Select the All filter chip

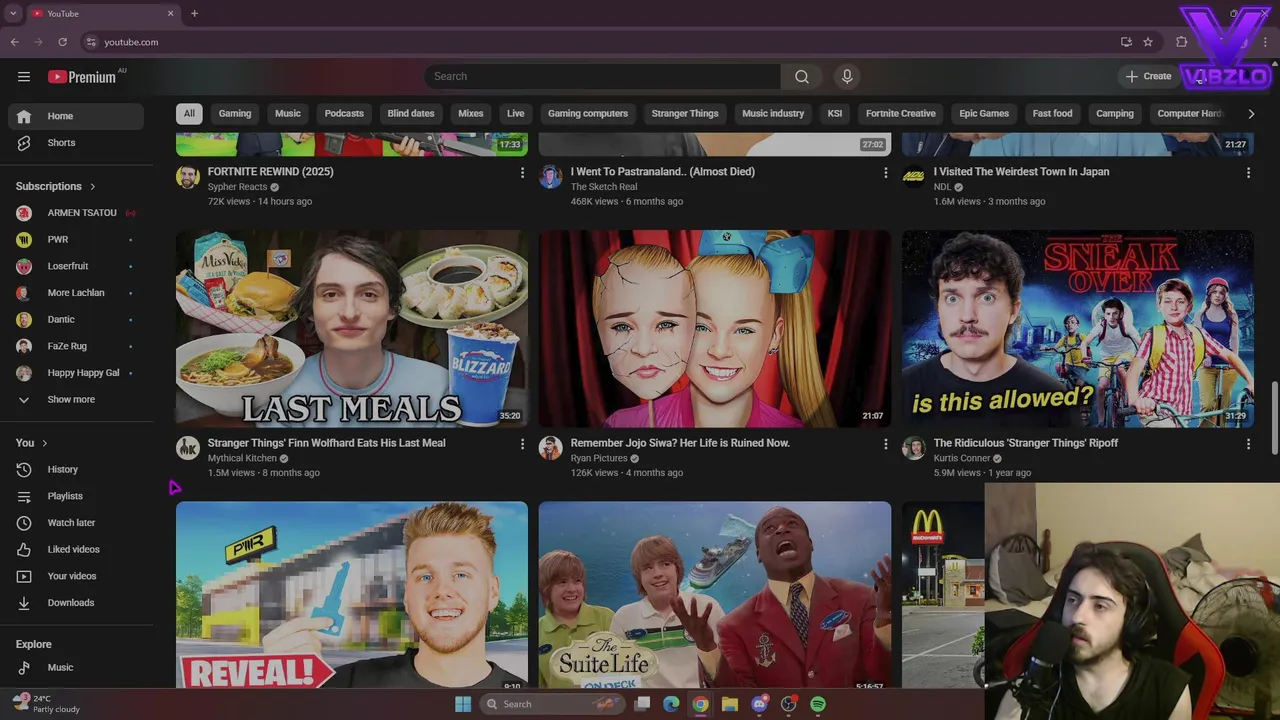189,113
